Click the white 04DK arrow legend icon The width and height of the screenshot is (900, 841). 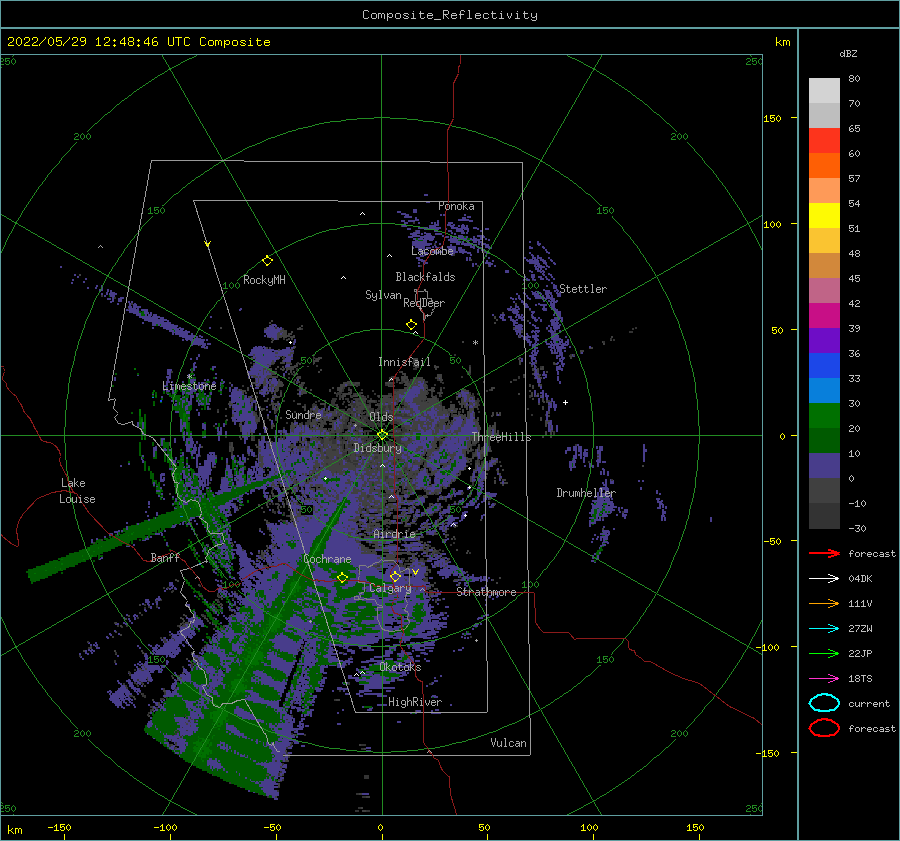point(824,579)
